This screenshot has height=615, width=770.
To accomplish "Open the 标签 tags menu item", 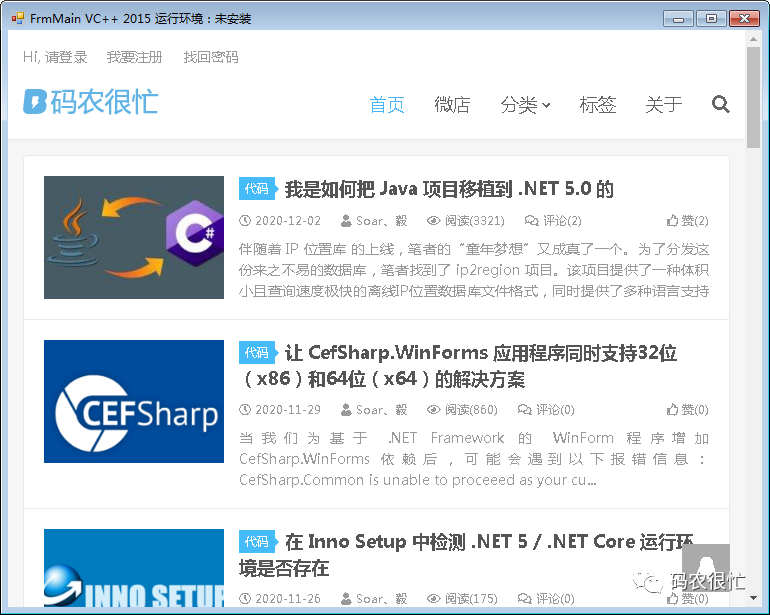I will (598, 105).
